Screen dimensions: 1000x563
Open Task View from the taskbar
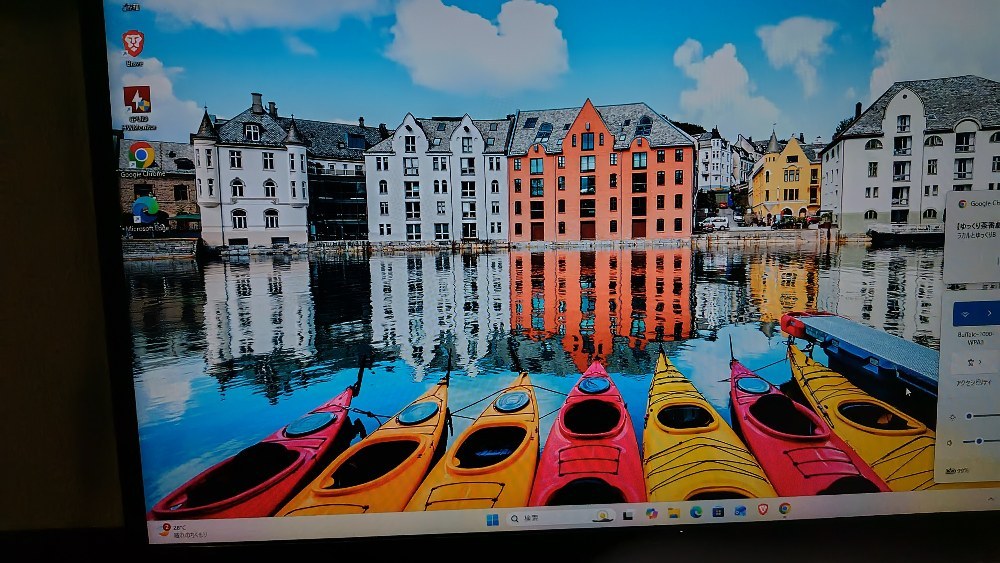628,515
